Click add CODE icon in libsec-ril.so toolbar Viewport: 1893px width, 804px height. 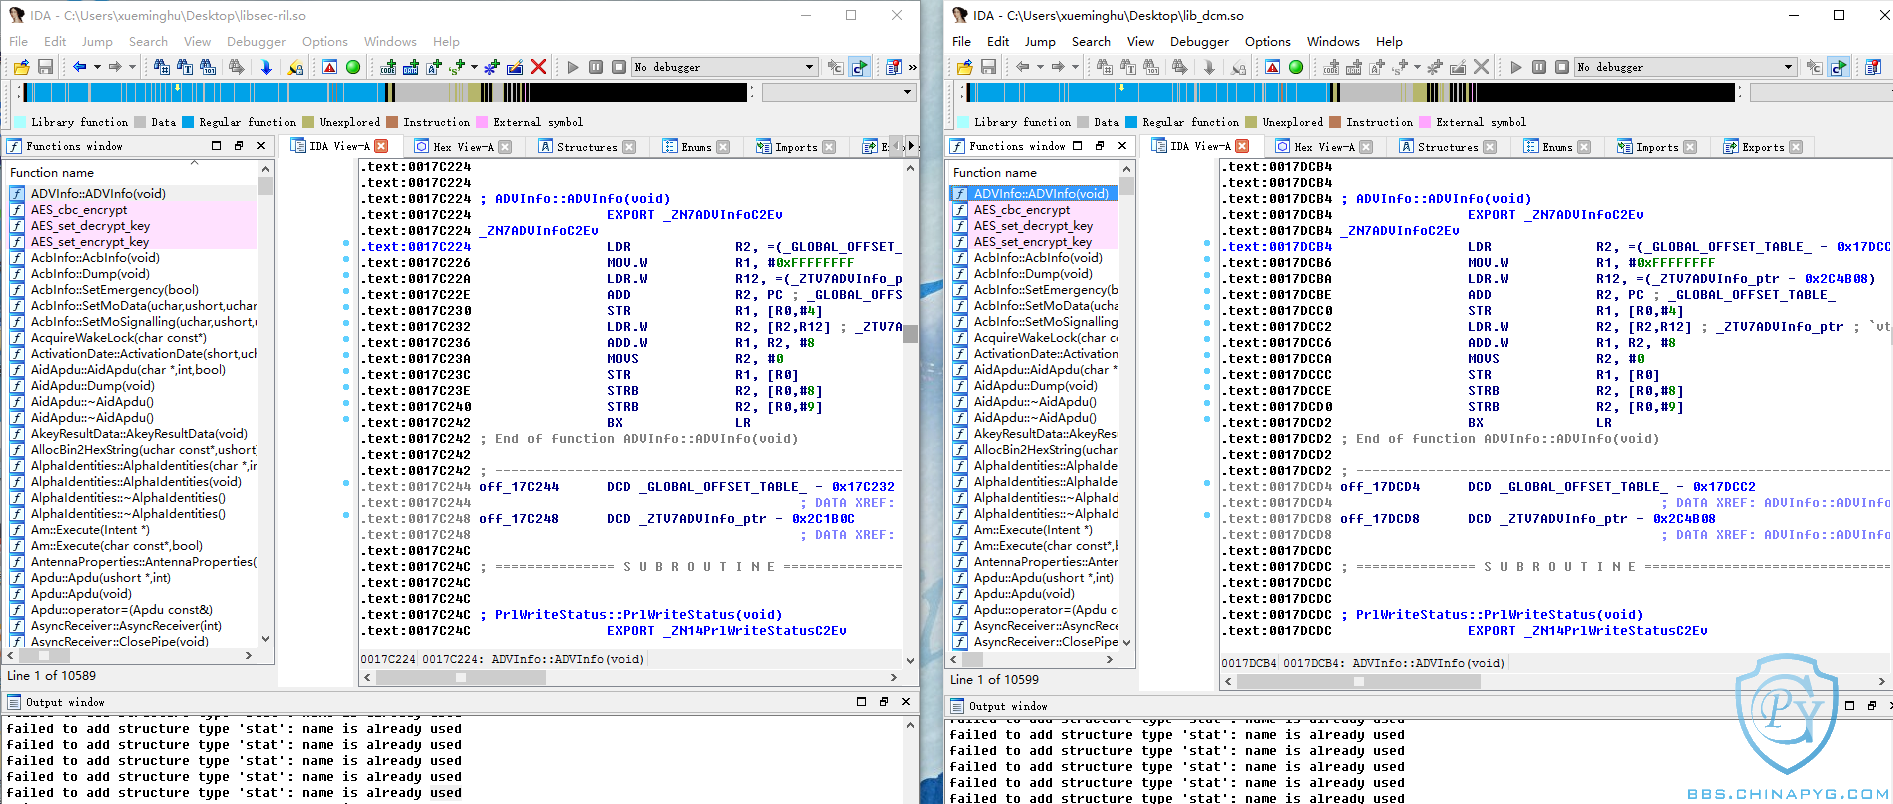pyautogui.click(x=388, y=67)
